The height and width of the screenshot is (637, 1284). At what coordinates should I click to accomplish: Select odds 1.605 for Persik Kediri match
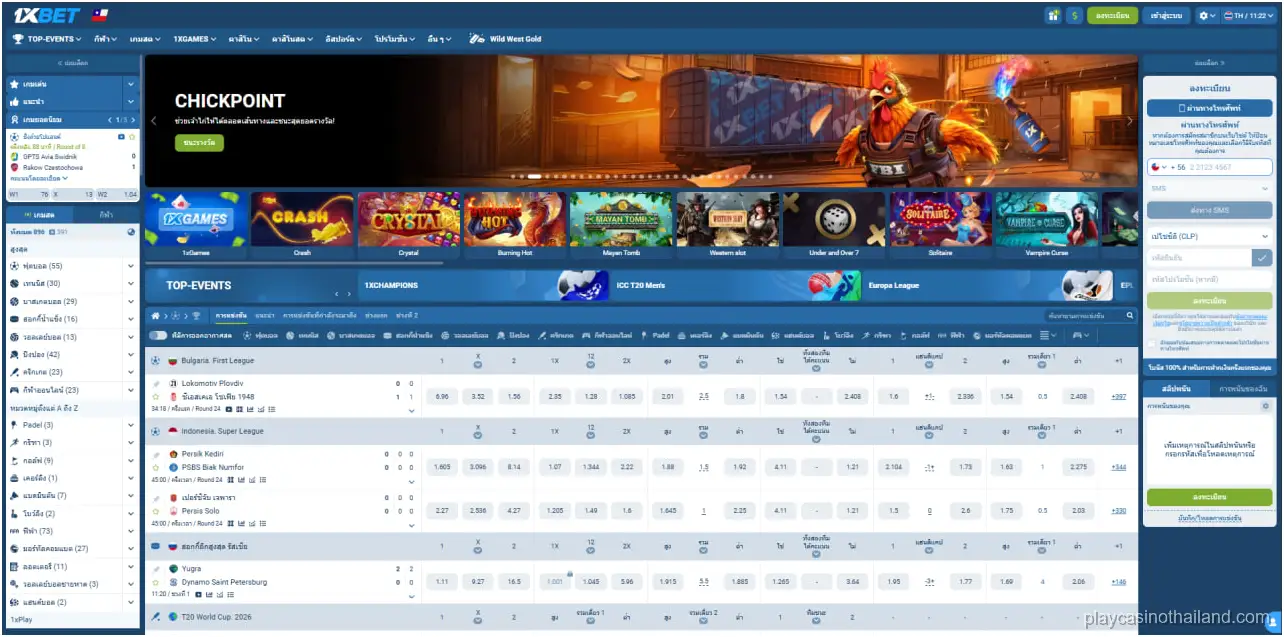tap(442, 467)
